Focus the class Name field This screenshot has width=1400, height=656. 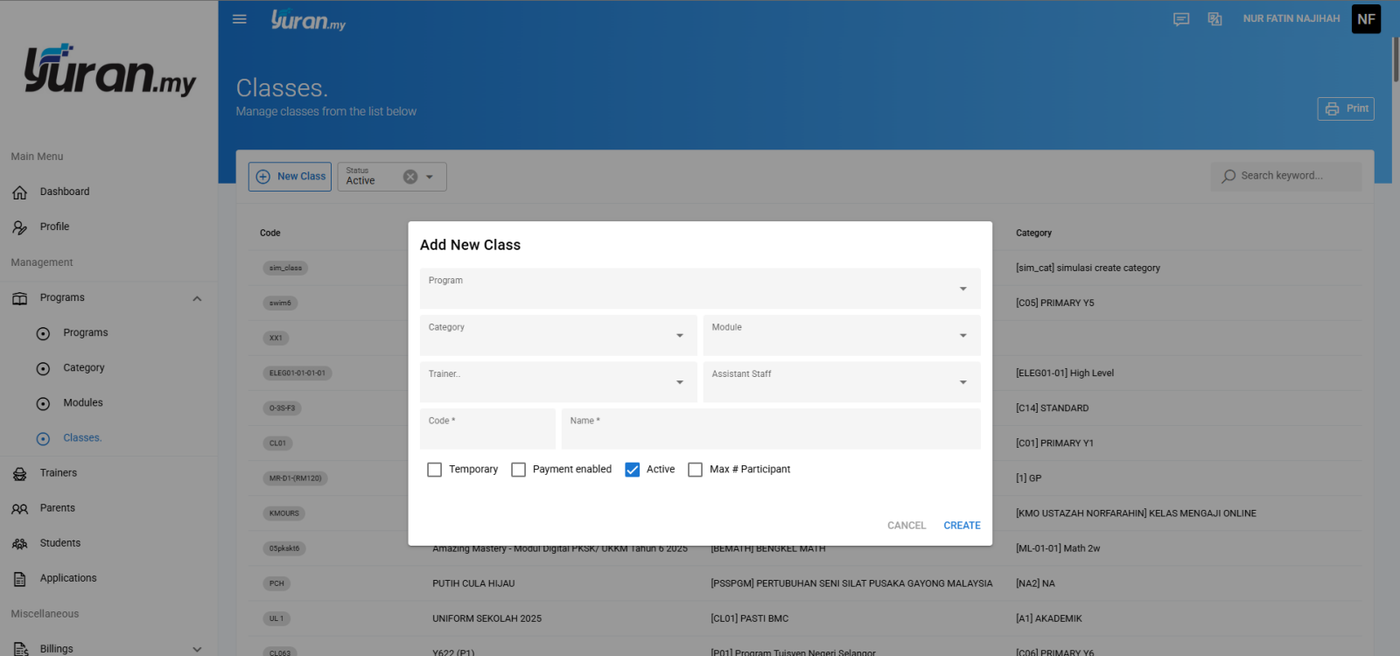click(771, 429)
